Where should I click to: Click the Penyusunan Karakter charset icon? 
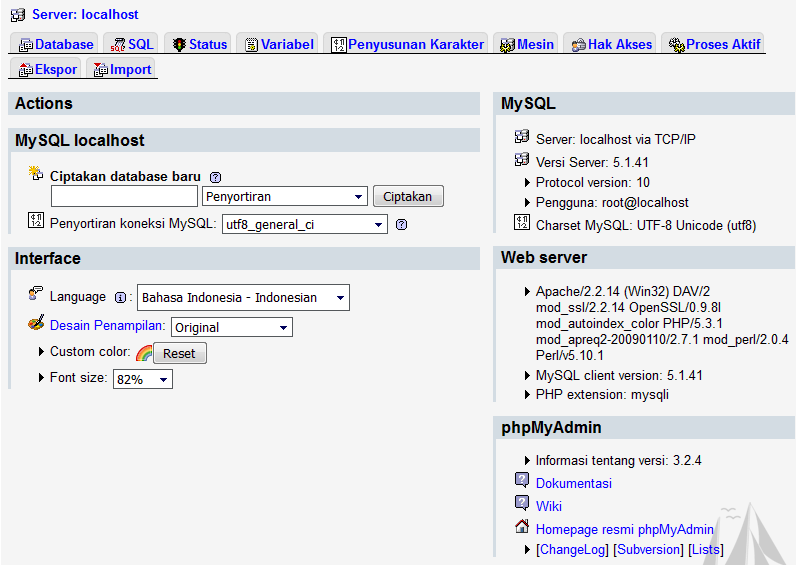[x=339, y=45]
